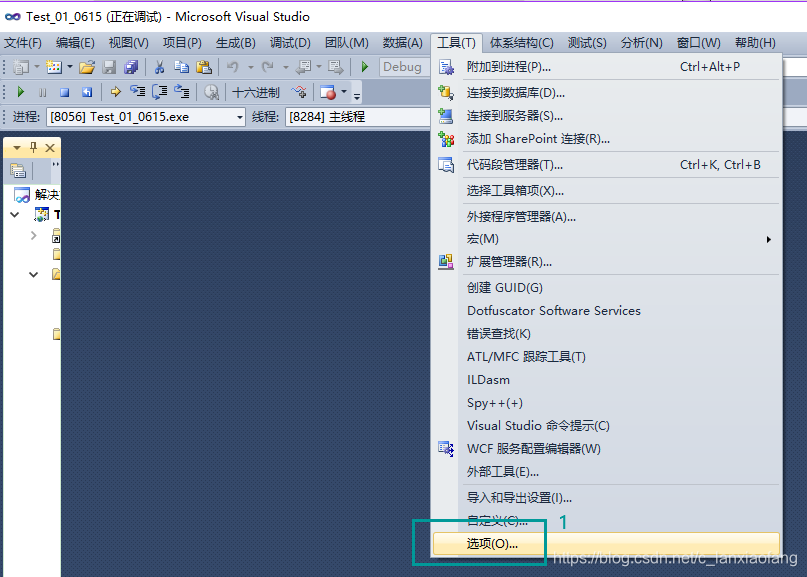This screenshot has height=577, width=807.
Task: Click Show Next Statement yellow arrow
Action: 115,92
